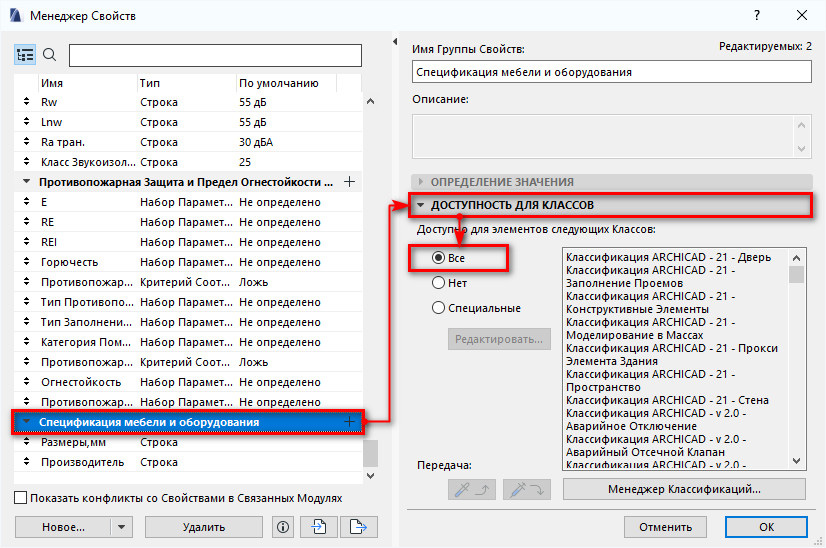
Task: Select the Все radio button
Action: 438,257
